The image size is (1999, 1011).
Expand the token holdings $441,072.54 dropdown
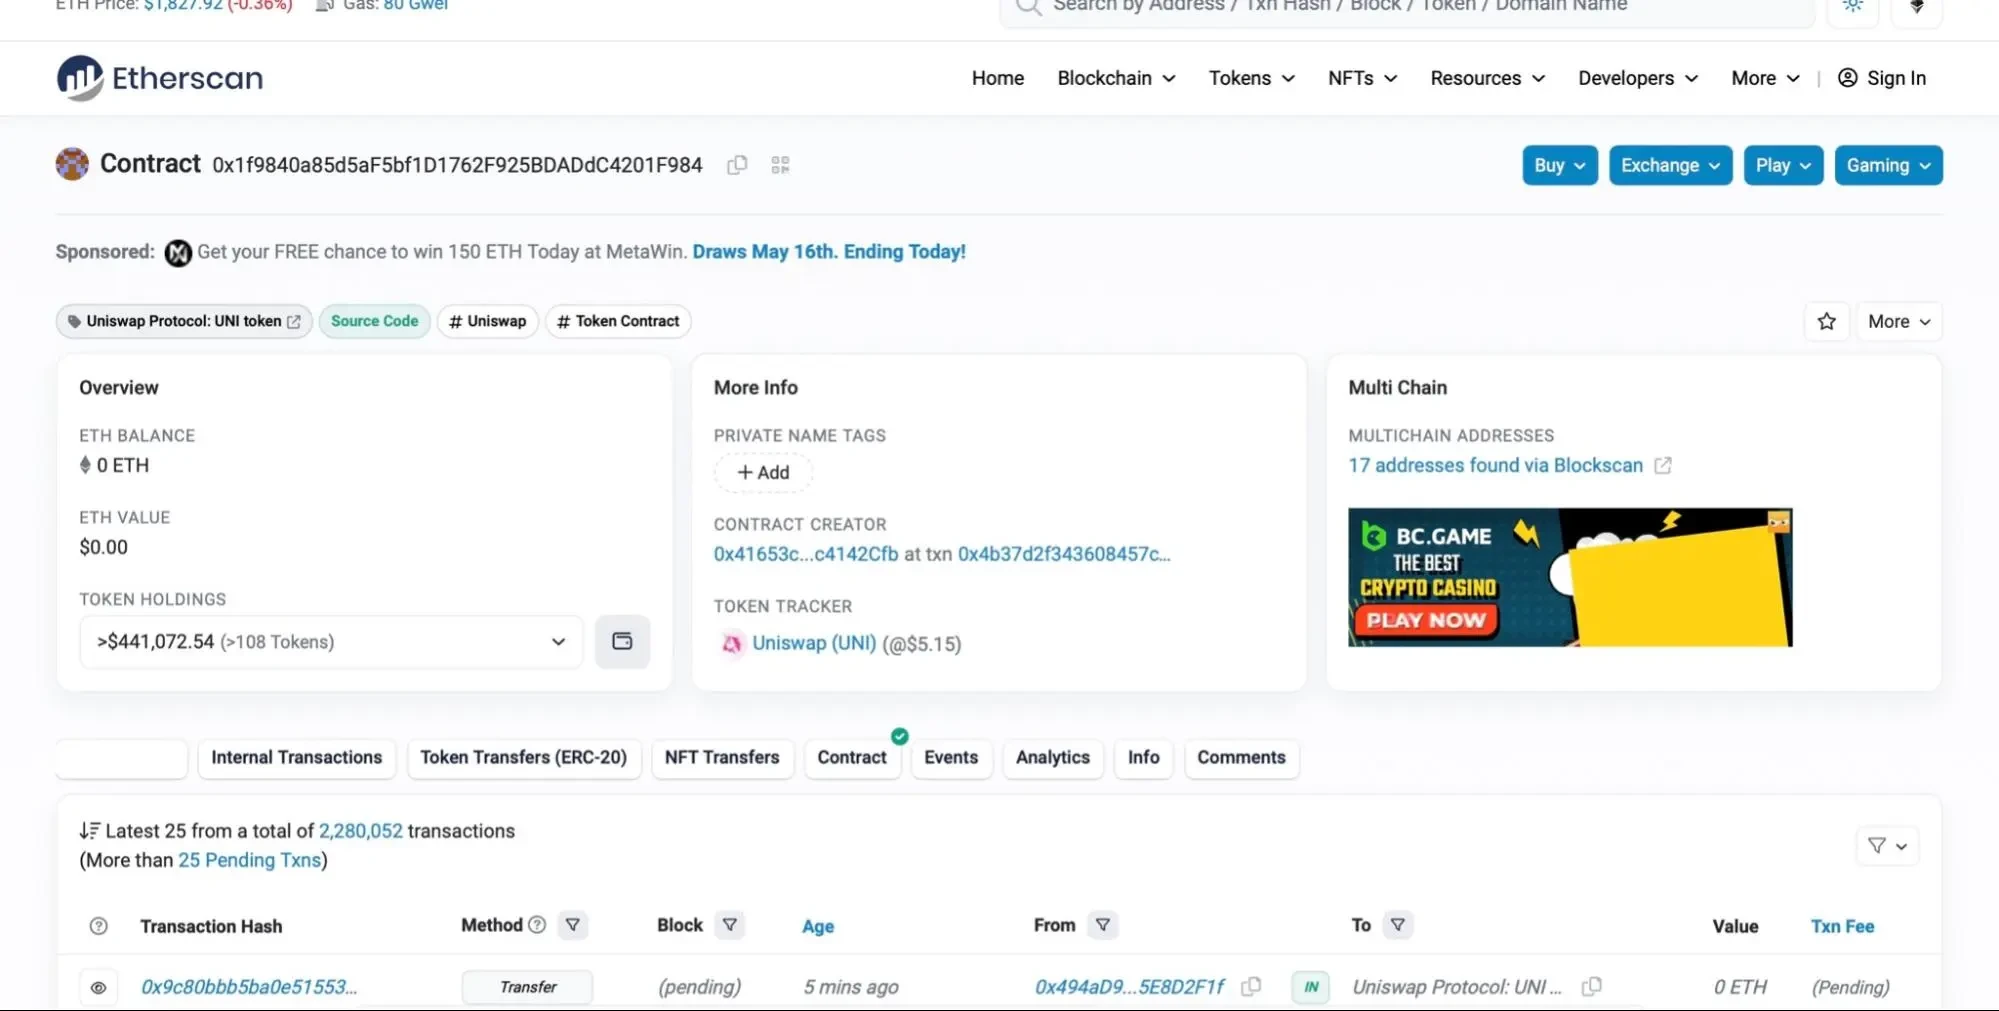[x=331, y=642]
